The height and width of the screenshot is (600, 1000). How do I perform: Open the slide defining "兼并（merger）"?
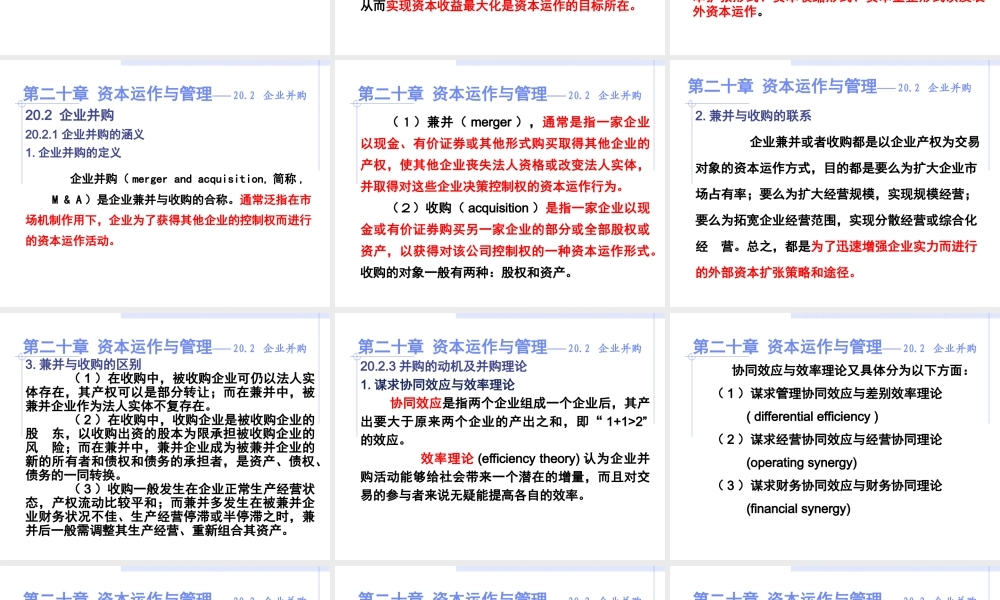point(500,190)
